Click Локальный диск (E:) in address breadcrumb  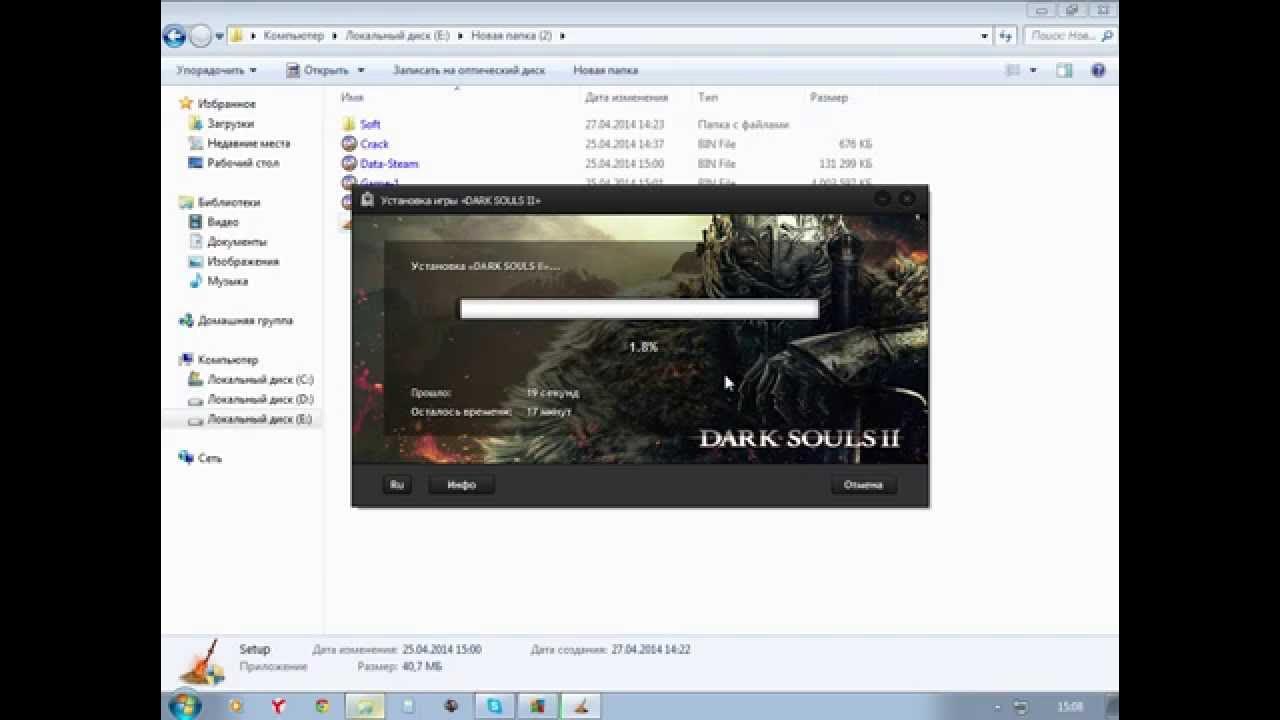pyautogui.click(x=398, y=35)
